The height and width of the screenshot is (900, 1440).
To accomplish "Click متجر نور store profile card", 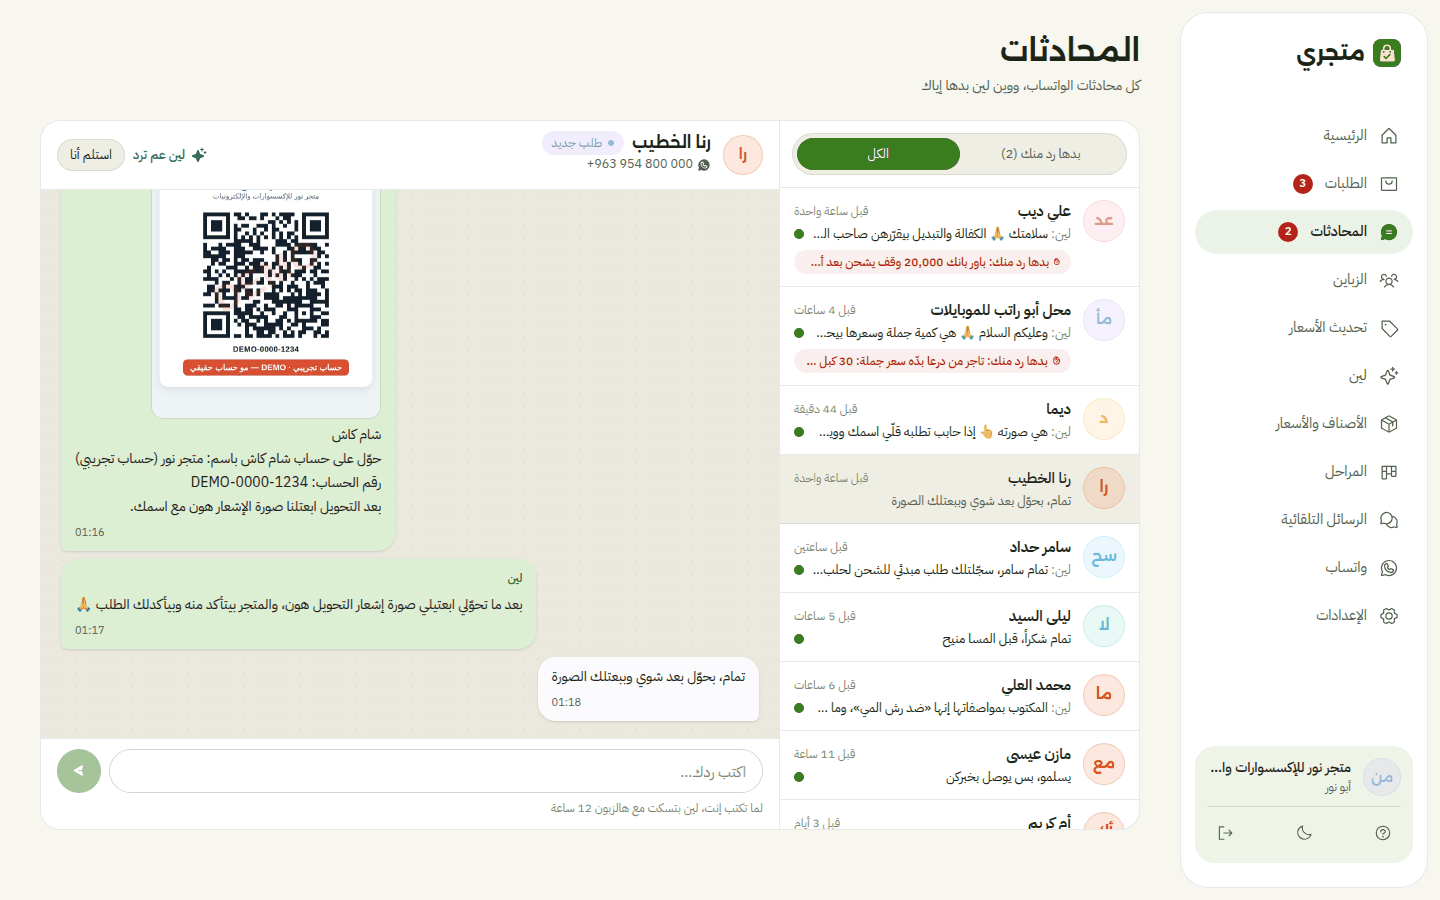I will (x=1304, y=777).
